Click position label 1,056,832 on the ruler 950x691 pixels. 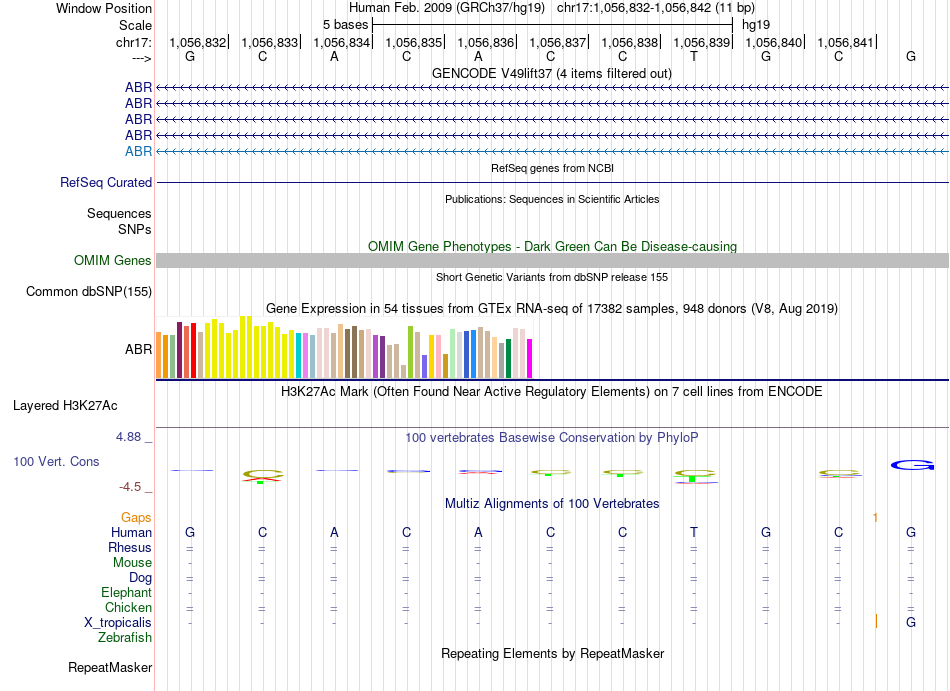(x=198, y=42)
